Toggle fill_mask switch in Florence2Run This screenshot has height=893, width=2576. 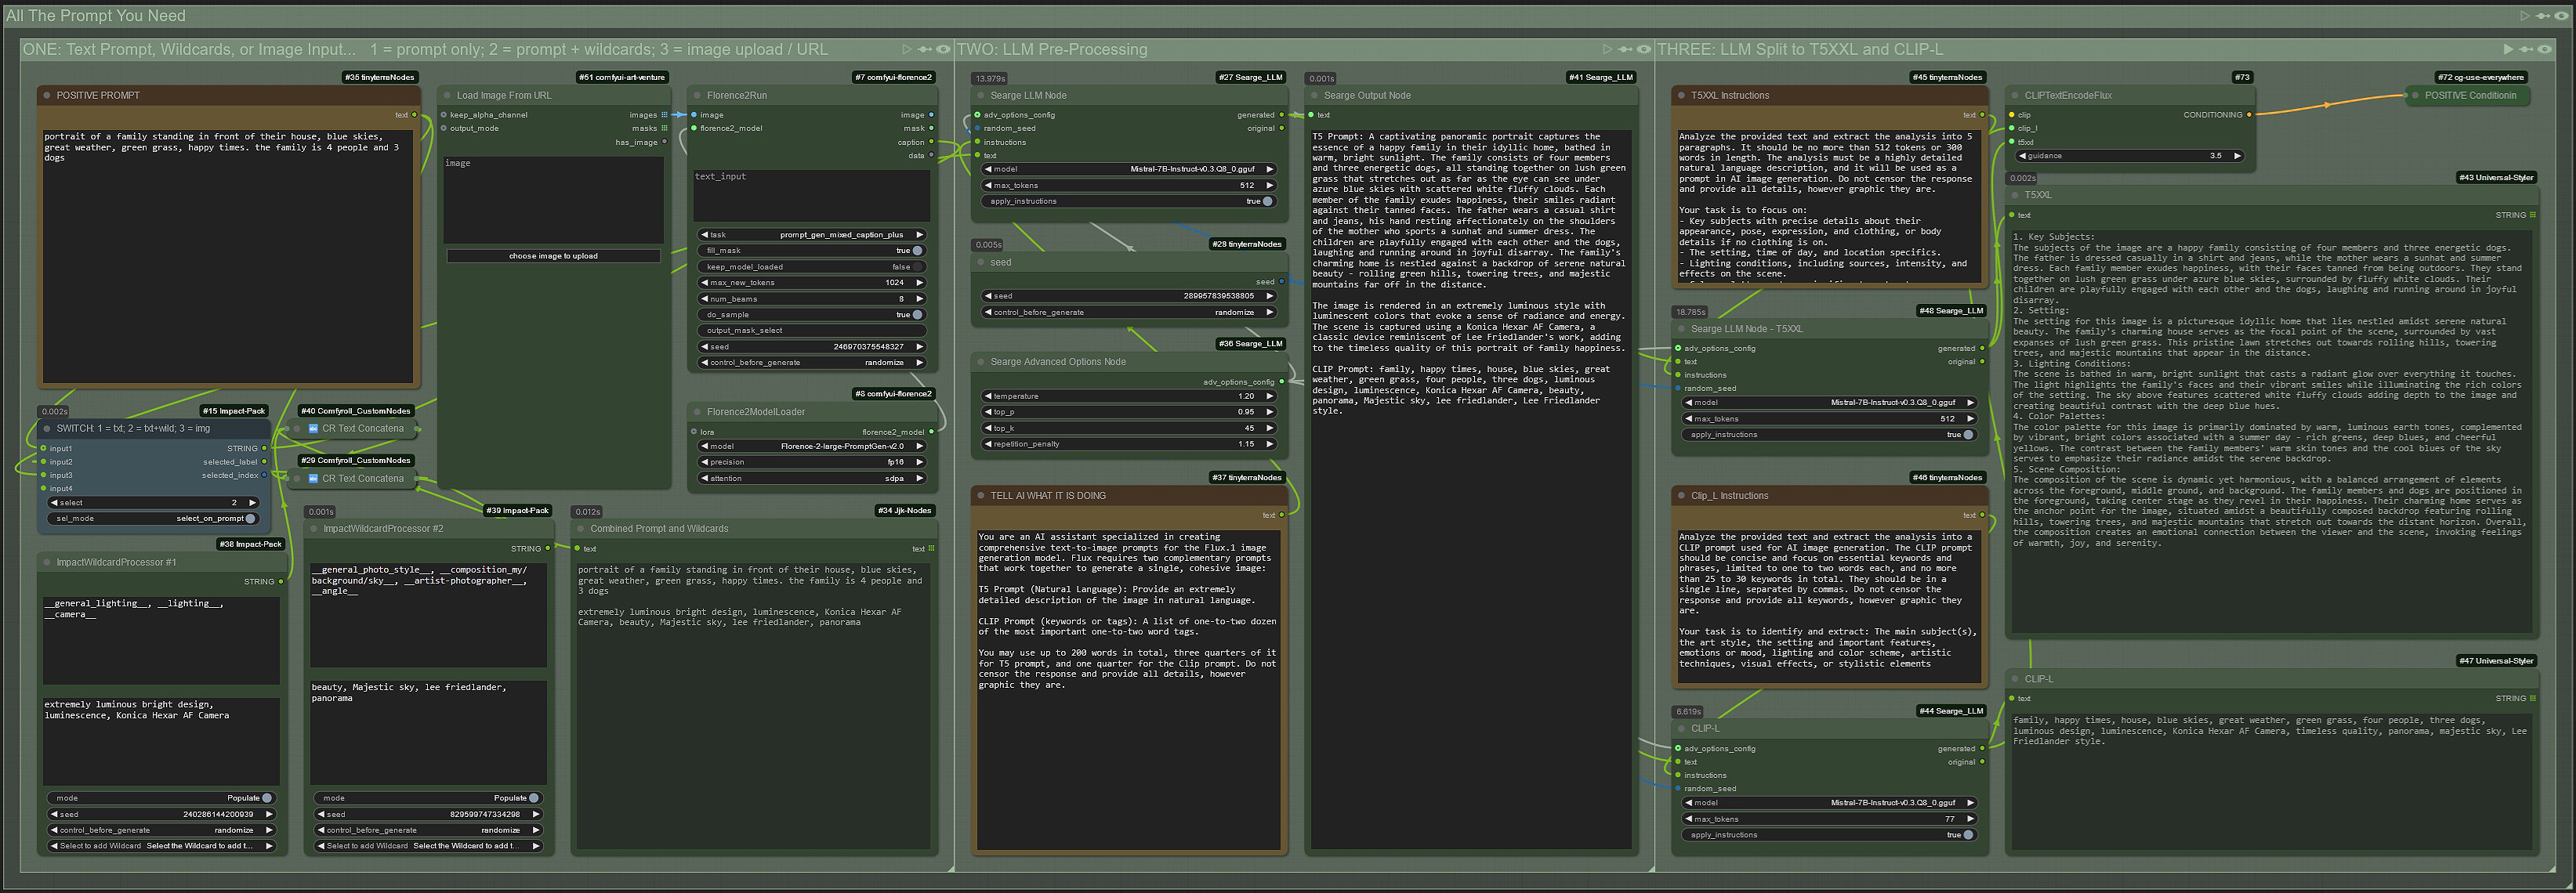pyautogui.click(x=916, y=251)
